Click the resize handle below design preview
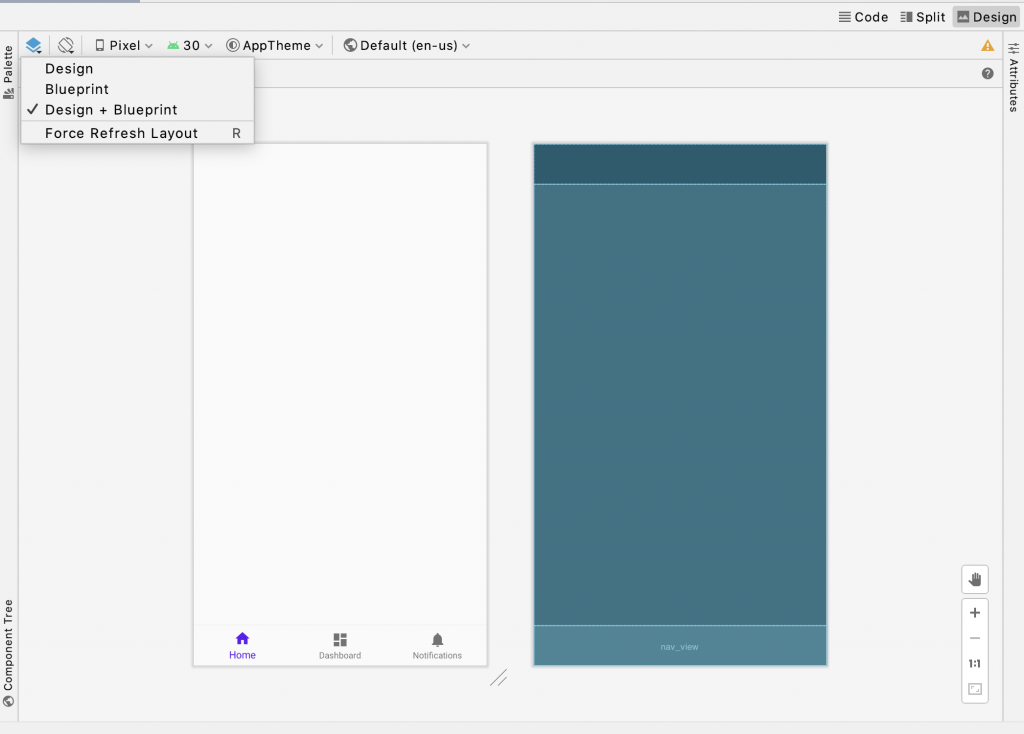The height and width of the screenshot is (734, 1024). (498, 678)
